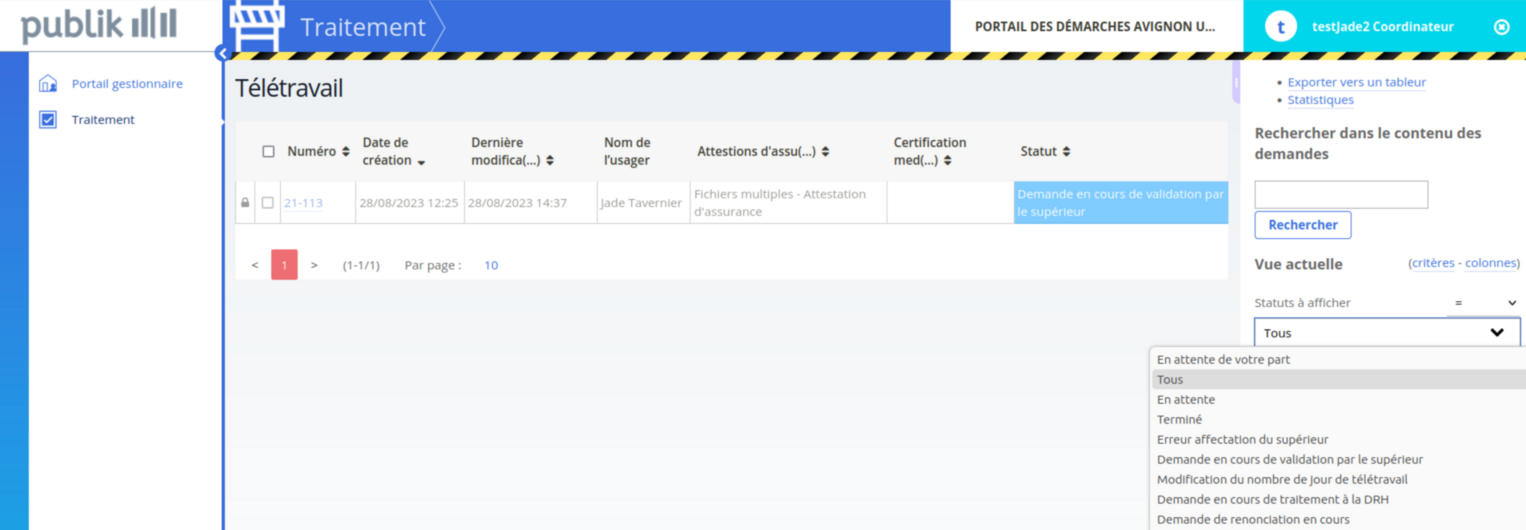
Task: Open the critères link
Action: click(x=1433, y=263)
